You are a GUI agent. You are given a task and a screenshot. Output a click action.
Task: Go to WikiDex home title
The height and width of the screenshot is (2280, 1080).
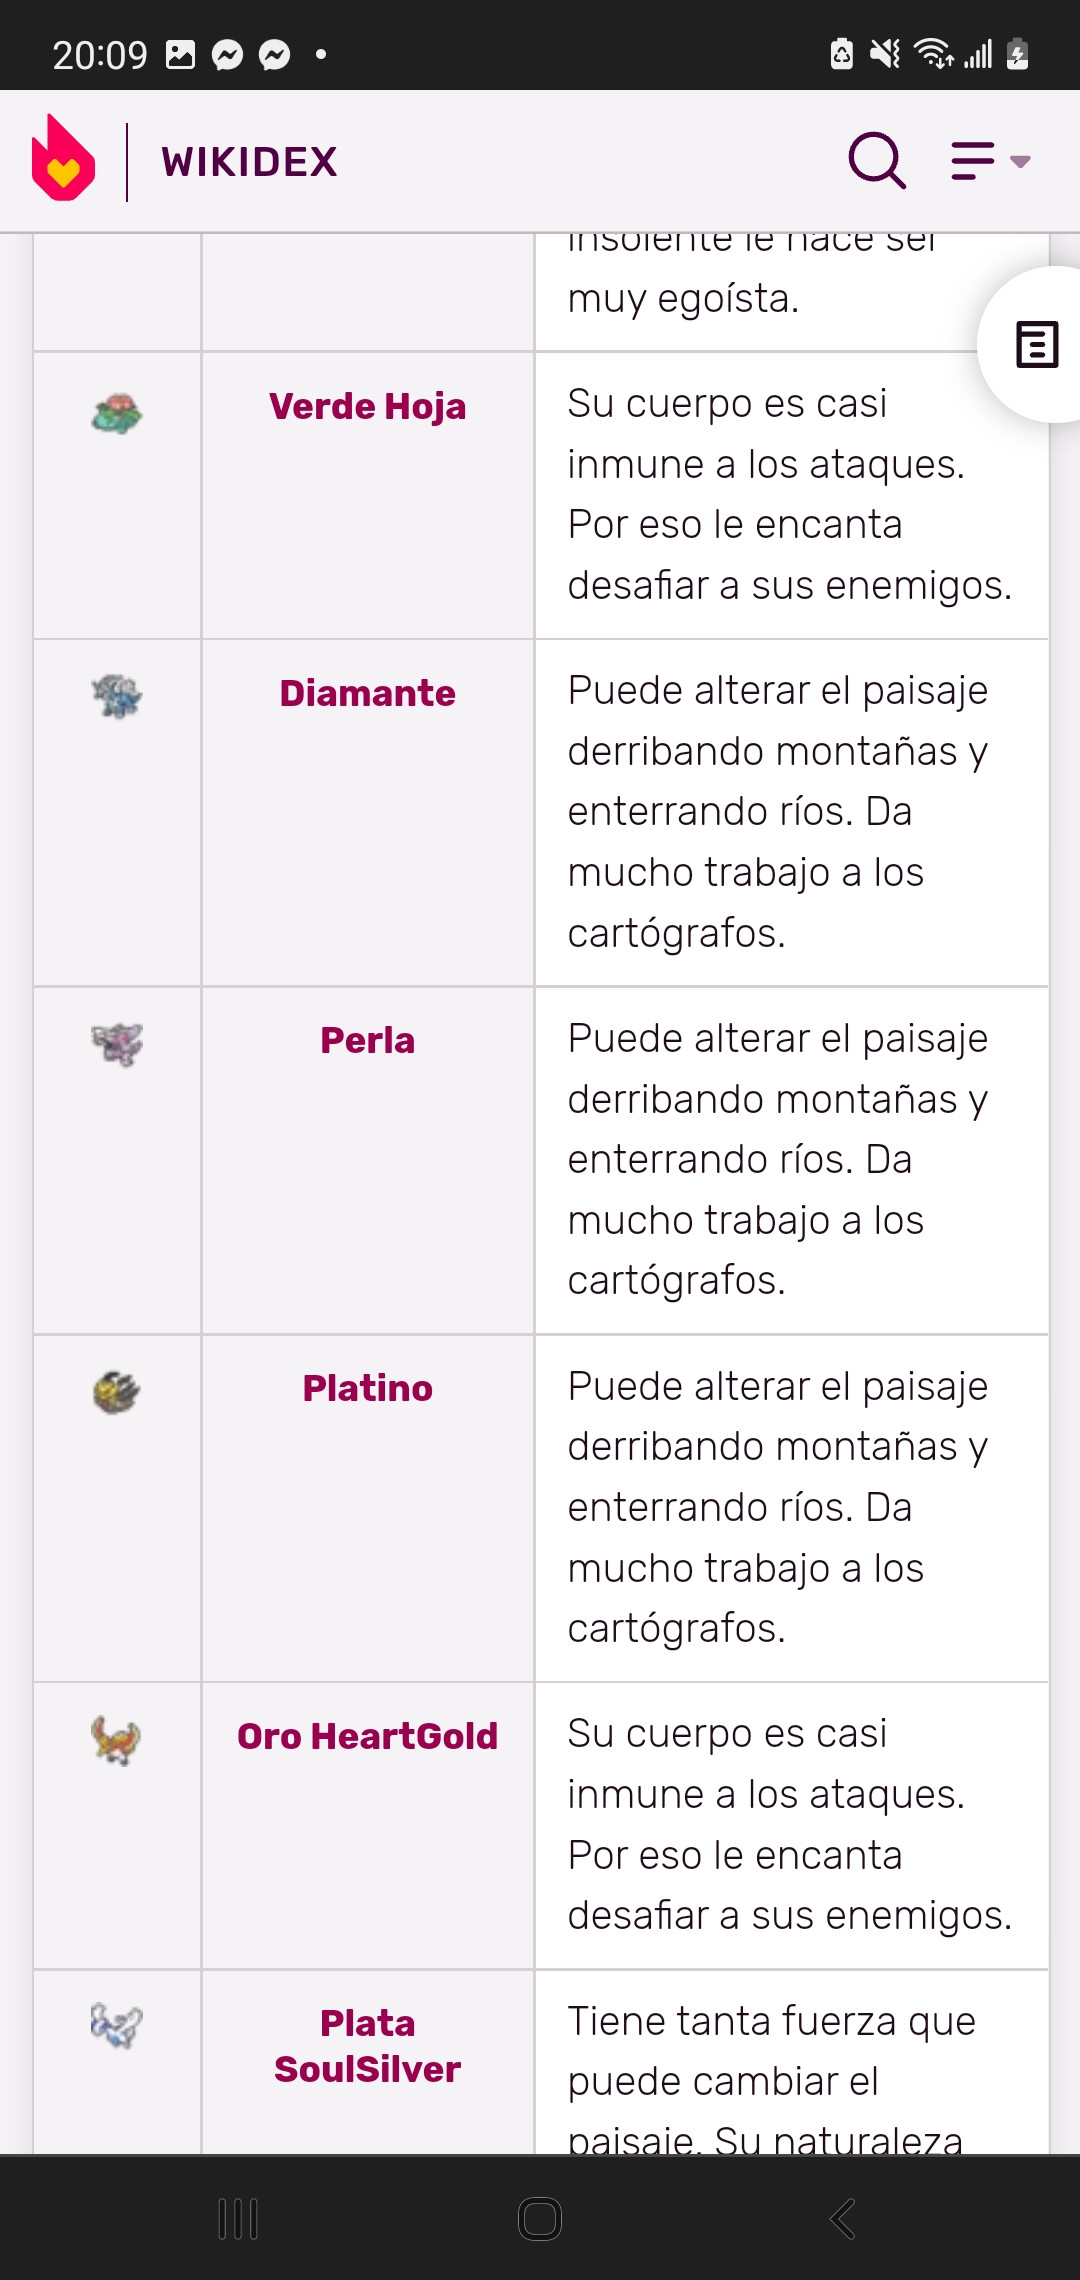[x=249, y=162]
